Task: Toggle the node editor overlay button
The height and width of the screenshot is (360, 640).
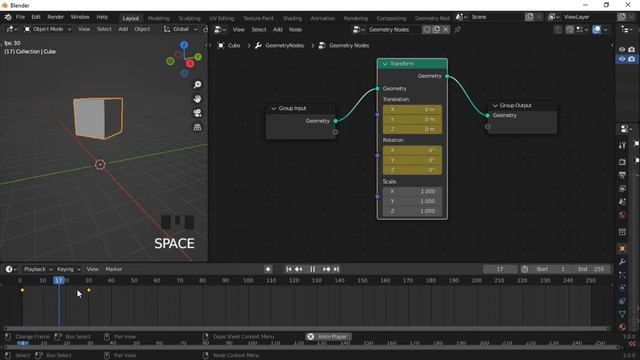Action: pos(597,29)
